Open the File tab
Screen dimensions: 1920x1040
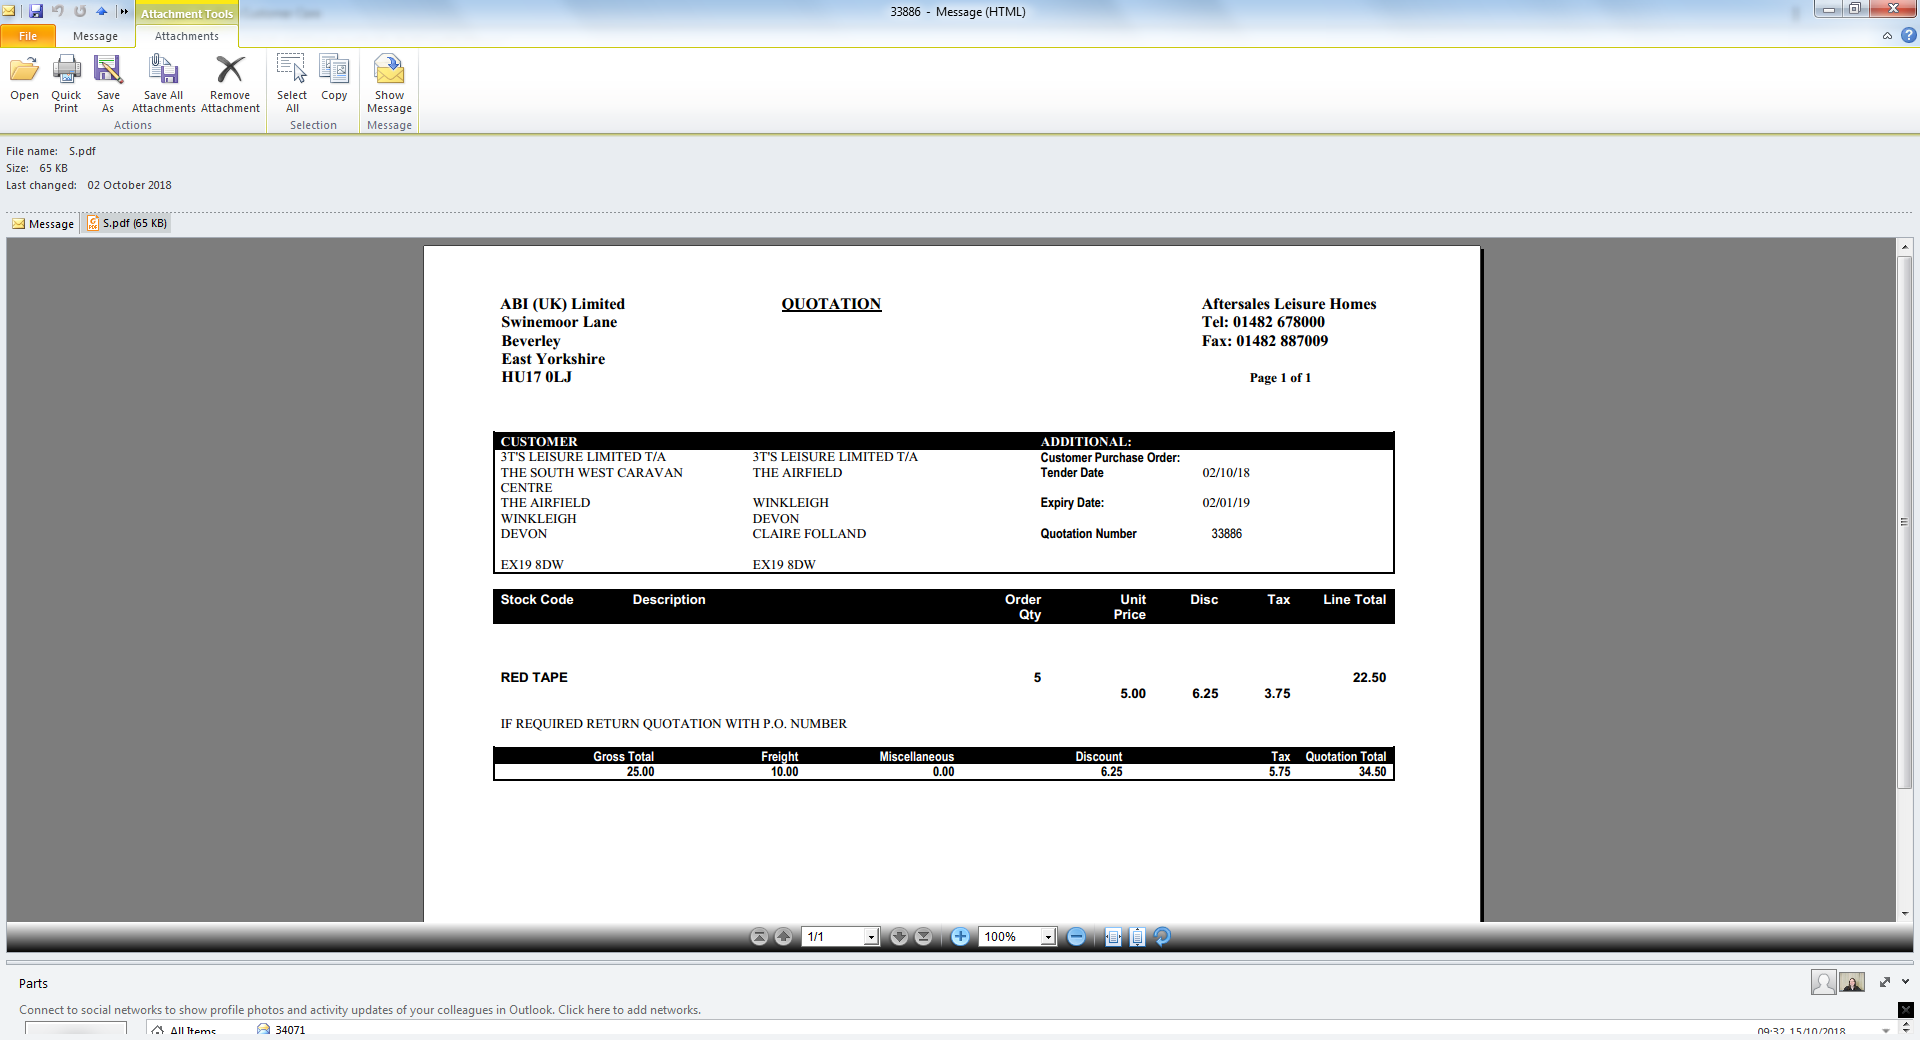coord(28,36)
